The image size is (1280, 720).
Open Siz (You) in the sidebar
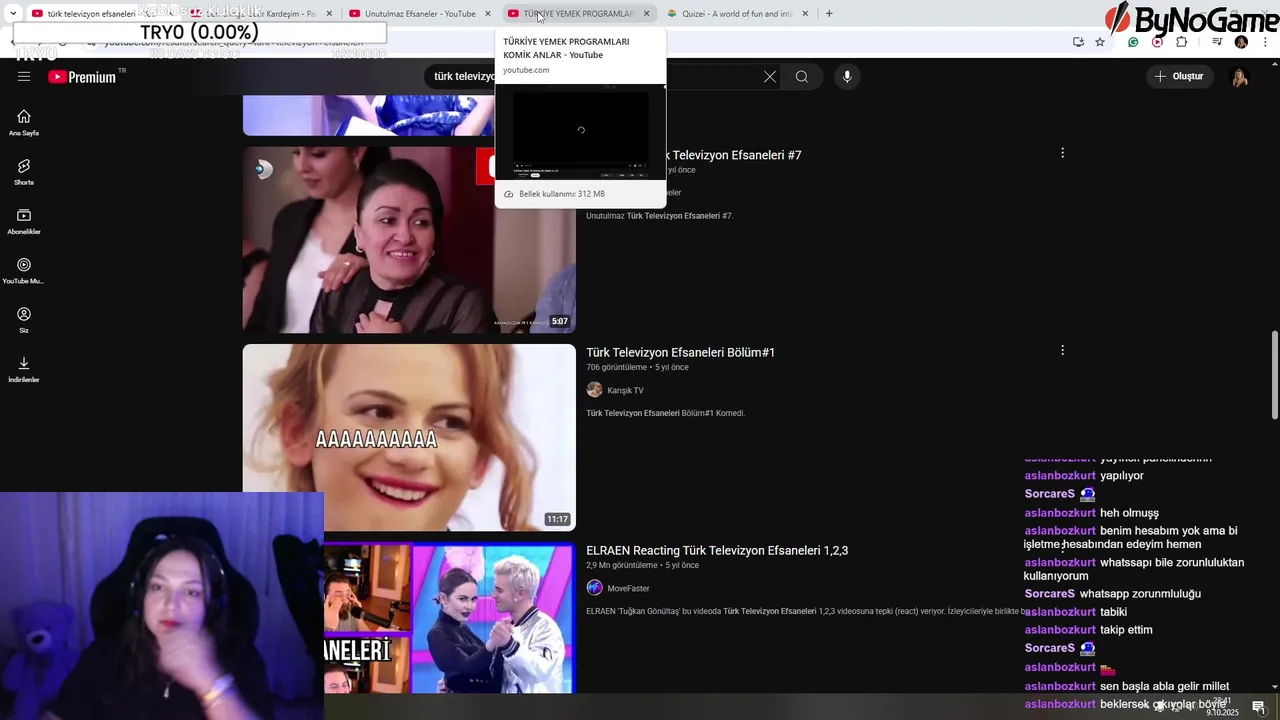coord(24,320)
